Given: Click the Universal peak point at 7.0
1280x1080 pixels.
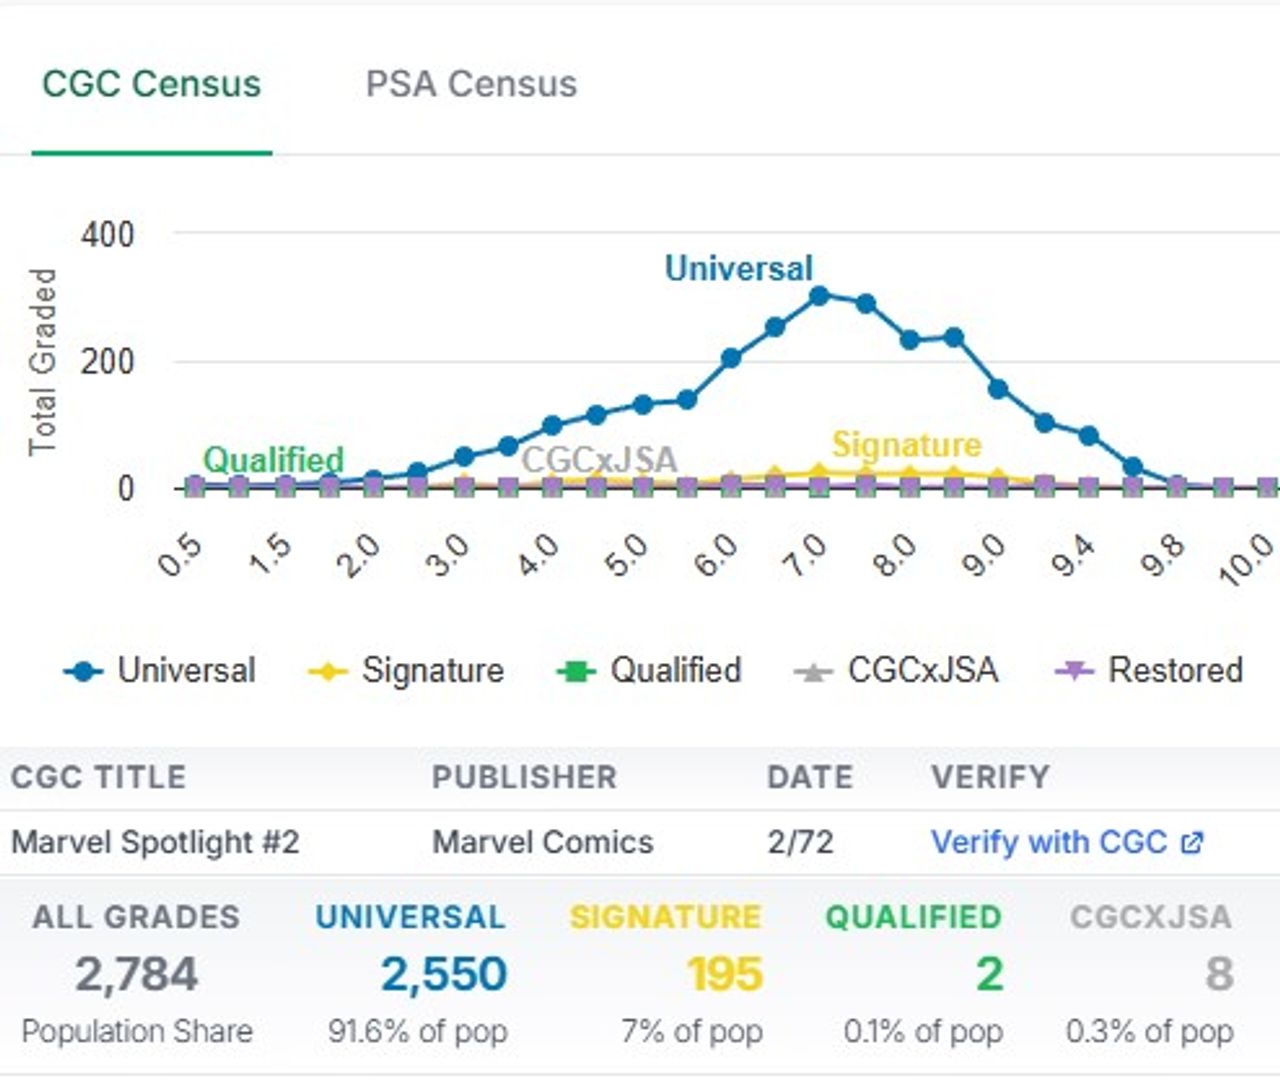Looking at the screenshot, I should click(x=819, y=296).
